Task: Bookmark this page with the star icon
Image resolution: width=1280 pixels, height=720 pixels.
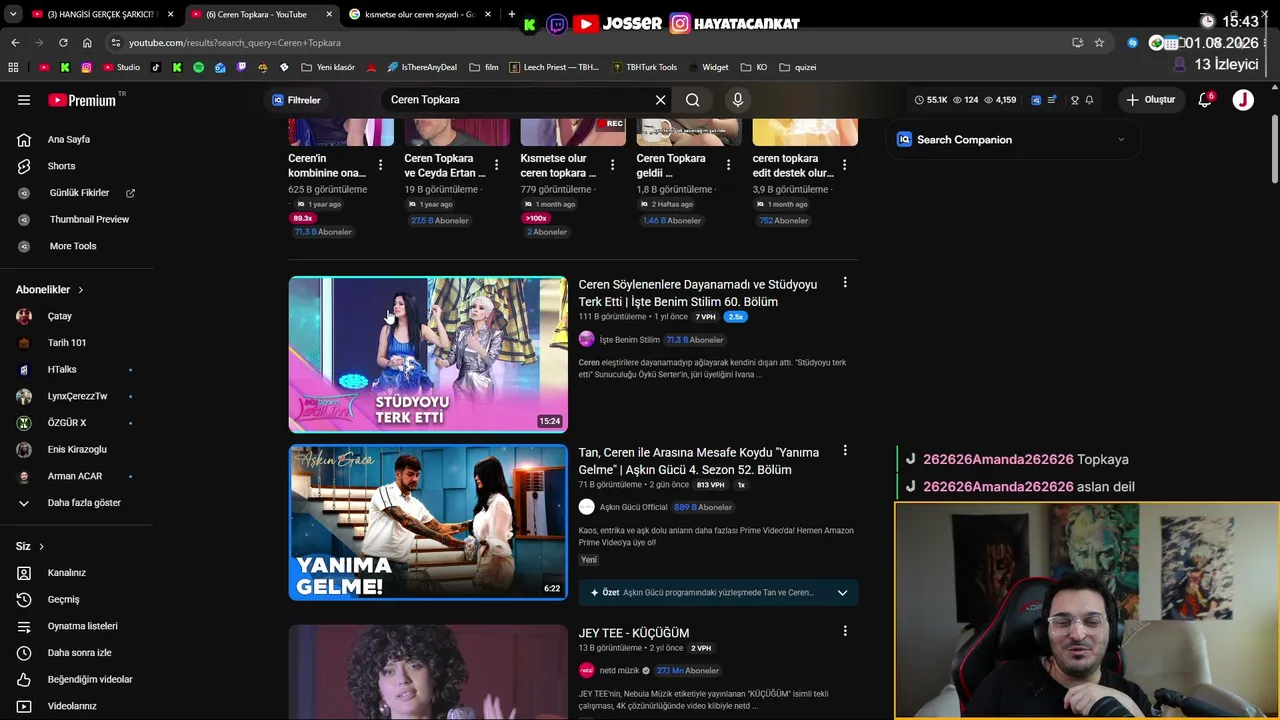Action: click(1099, 43)
